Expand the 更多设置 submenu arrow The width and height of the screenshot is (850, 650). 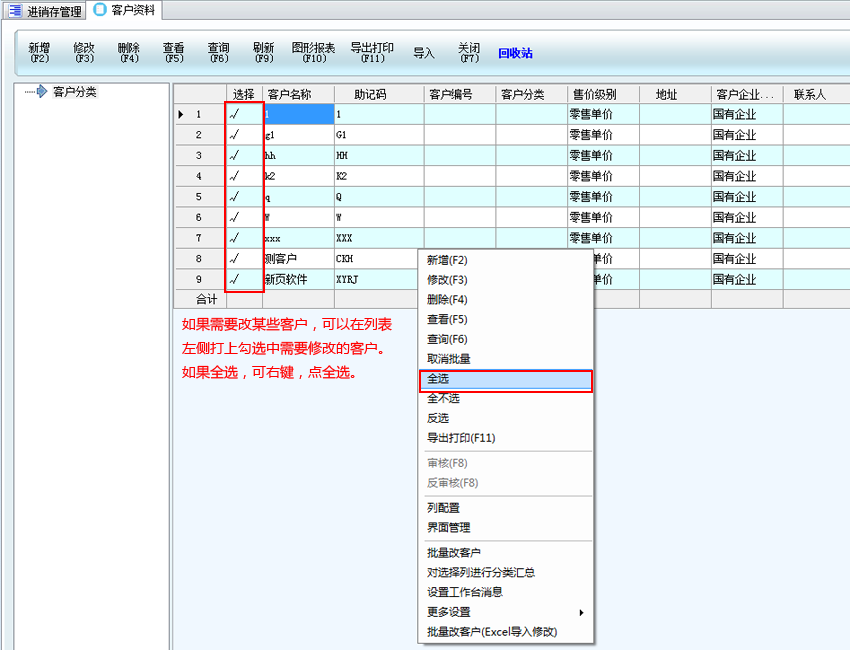click(x=581, y=612)
